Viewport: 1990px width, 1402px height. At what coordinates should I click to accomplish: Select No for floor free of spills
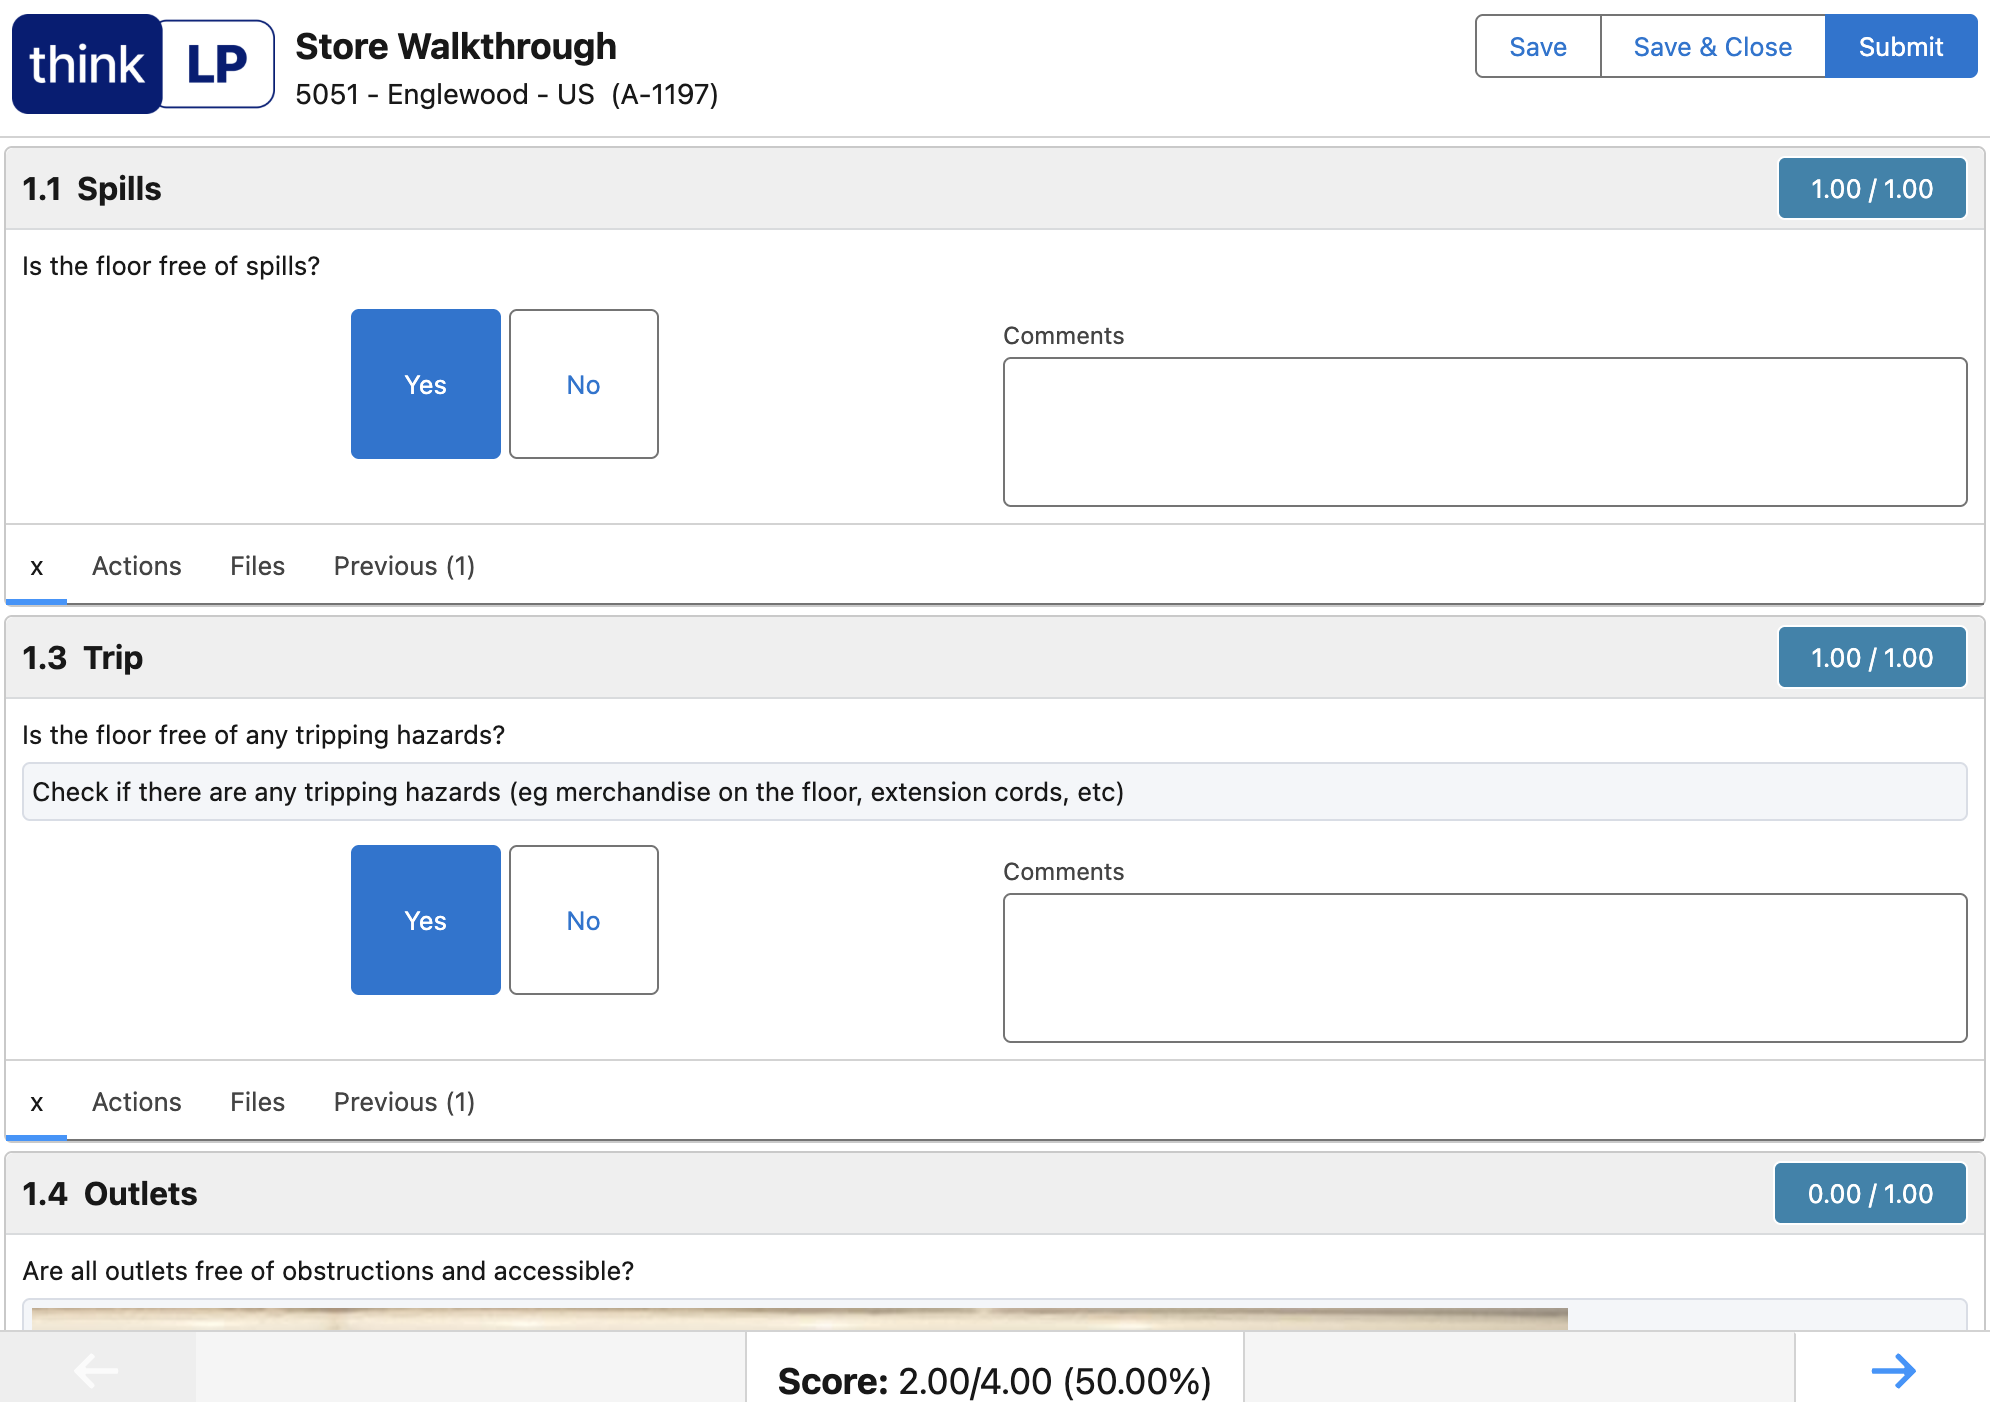coord(583,384)
